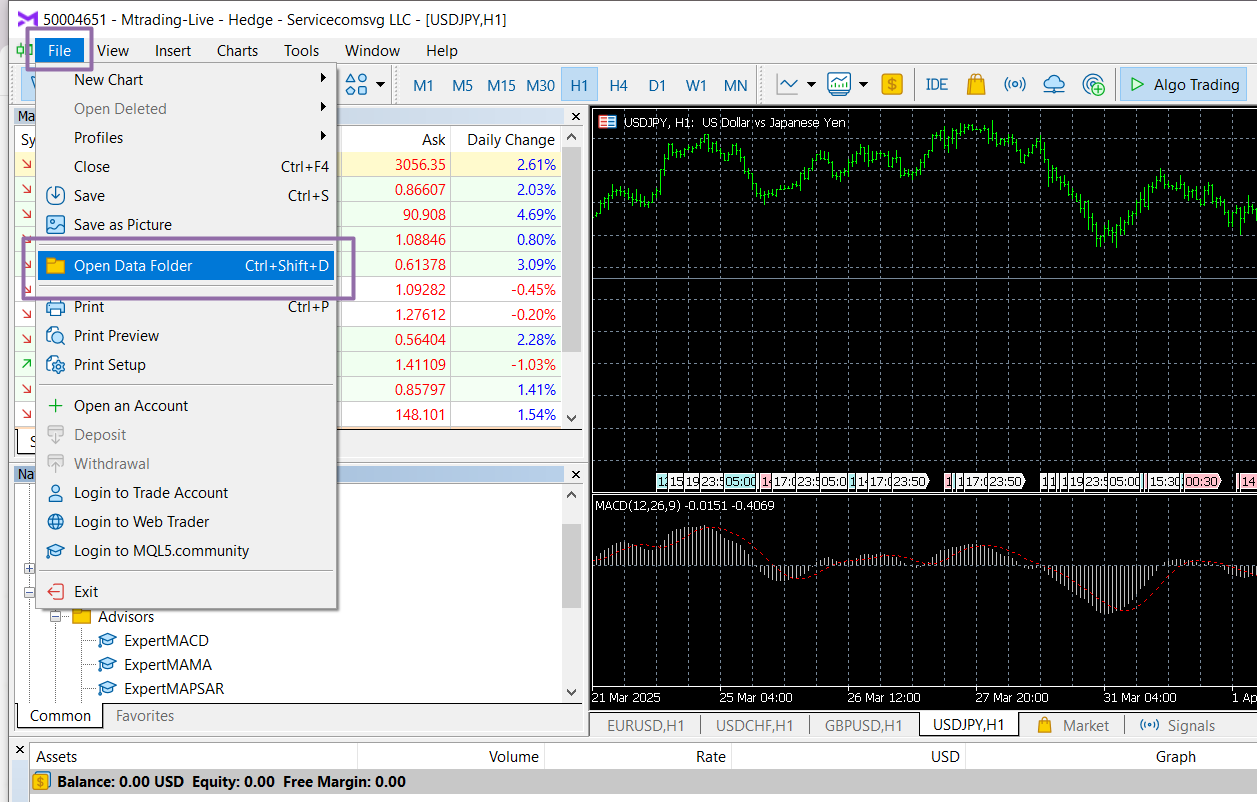The width and height of the screenshot is (1257, 802).
Task: Switch to GBPUSD,H1 chart tab
Action: pos(863,725)
